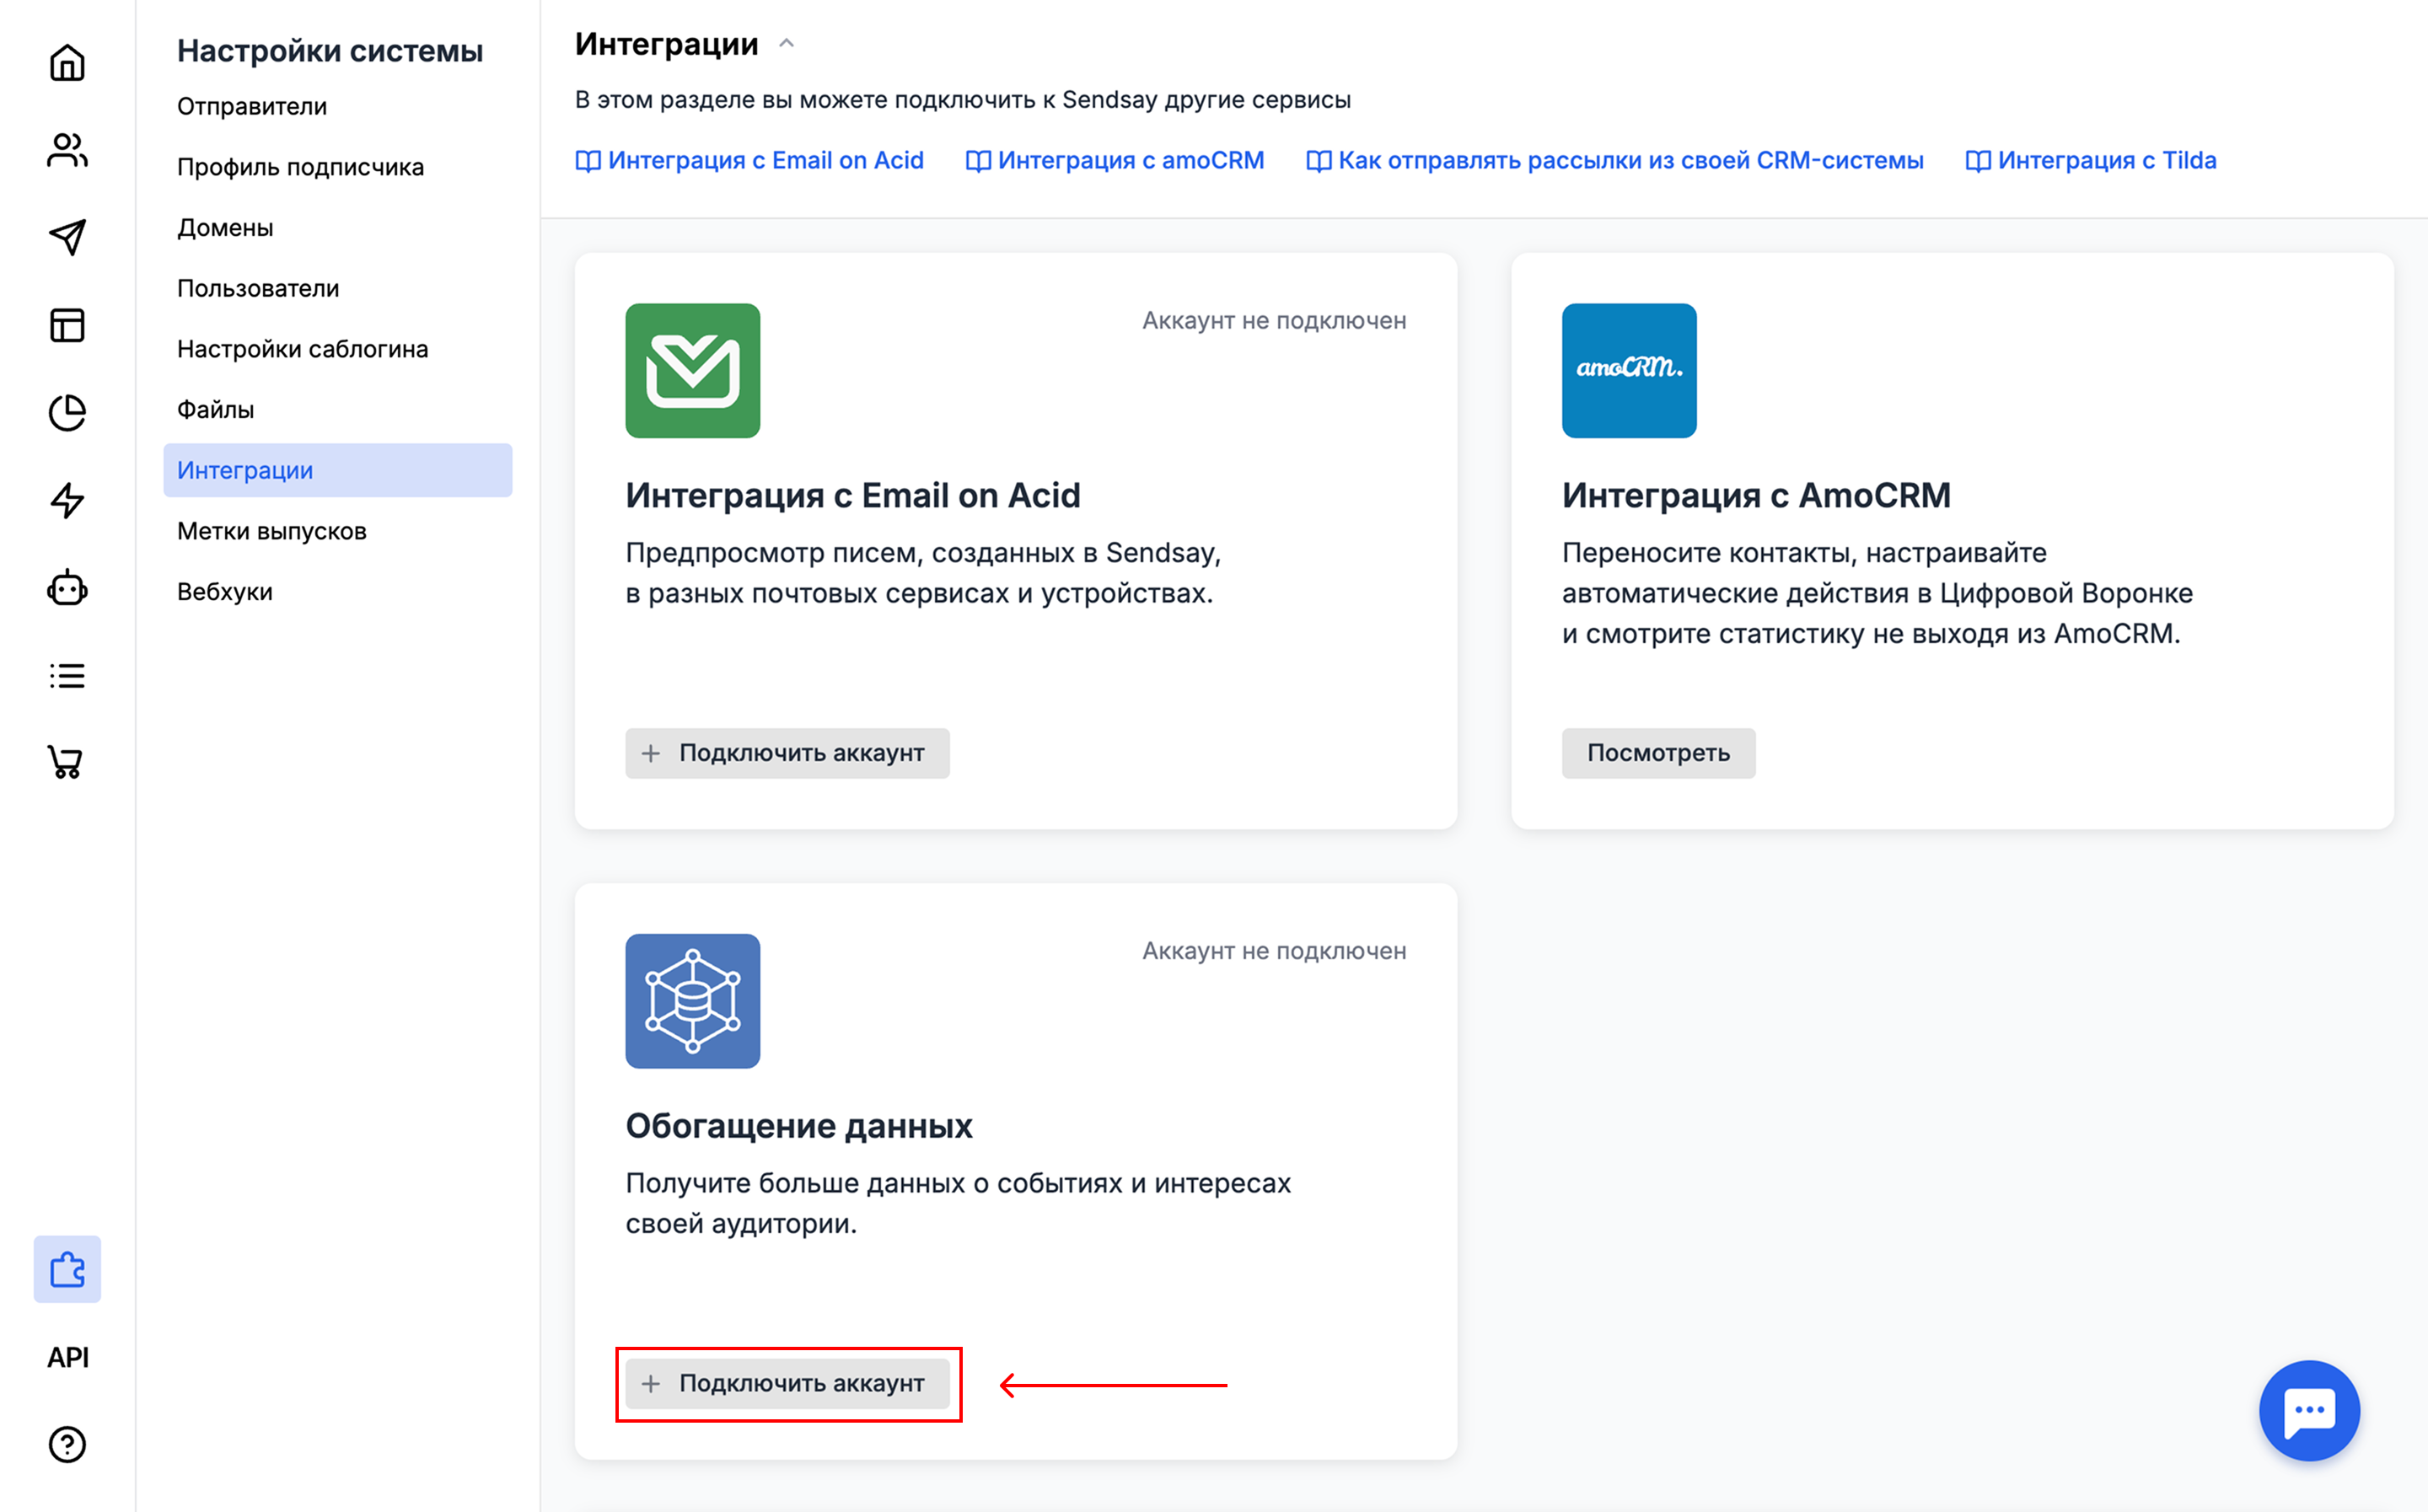Collapse the Интеграции section header chevron
This screenshot has width=2428, height=1512.
coord(788,43)
